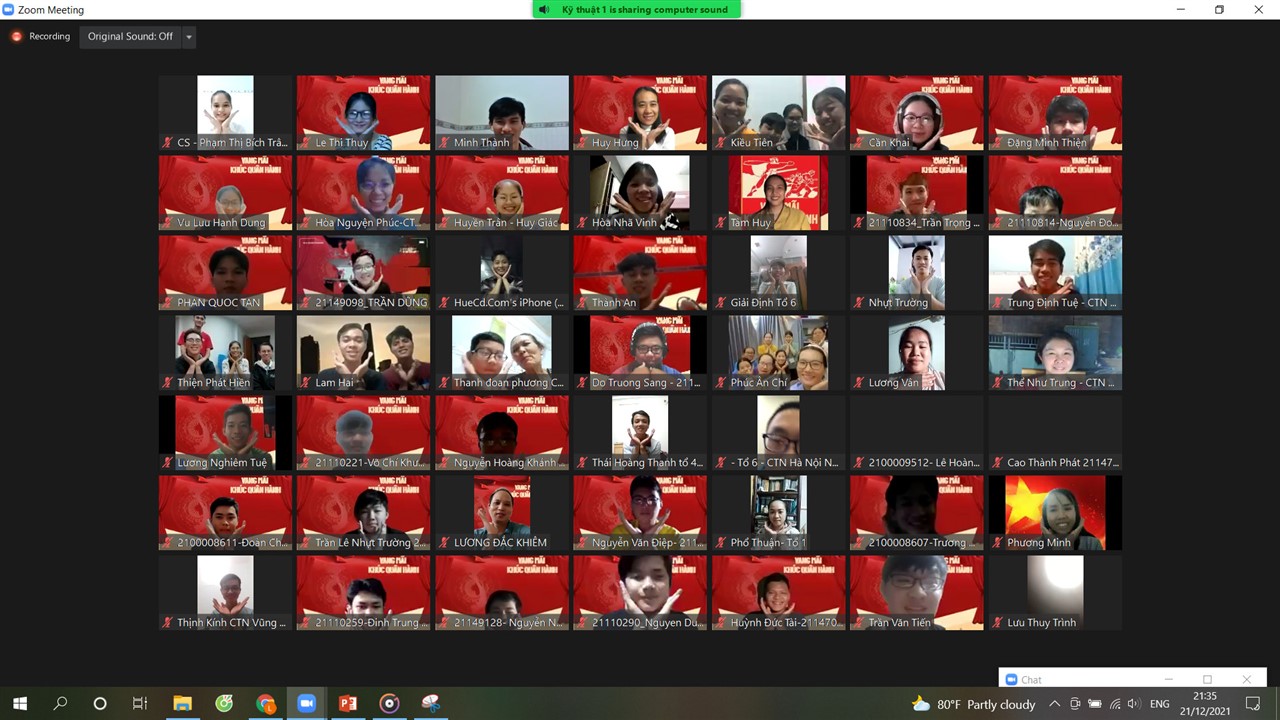The height and width of the screenshot is (720, 1280).
Task: Open Windows Search from the taskbar
Action: pos(60,704)
